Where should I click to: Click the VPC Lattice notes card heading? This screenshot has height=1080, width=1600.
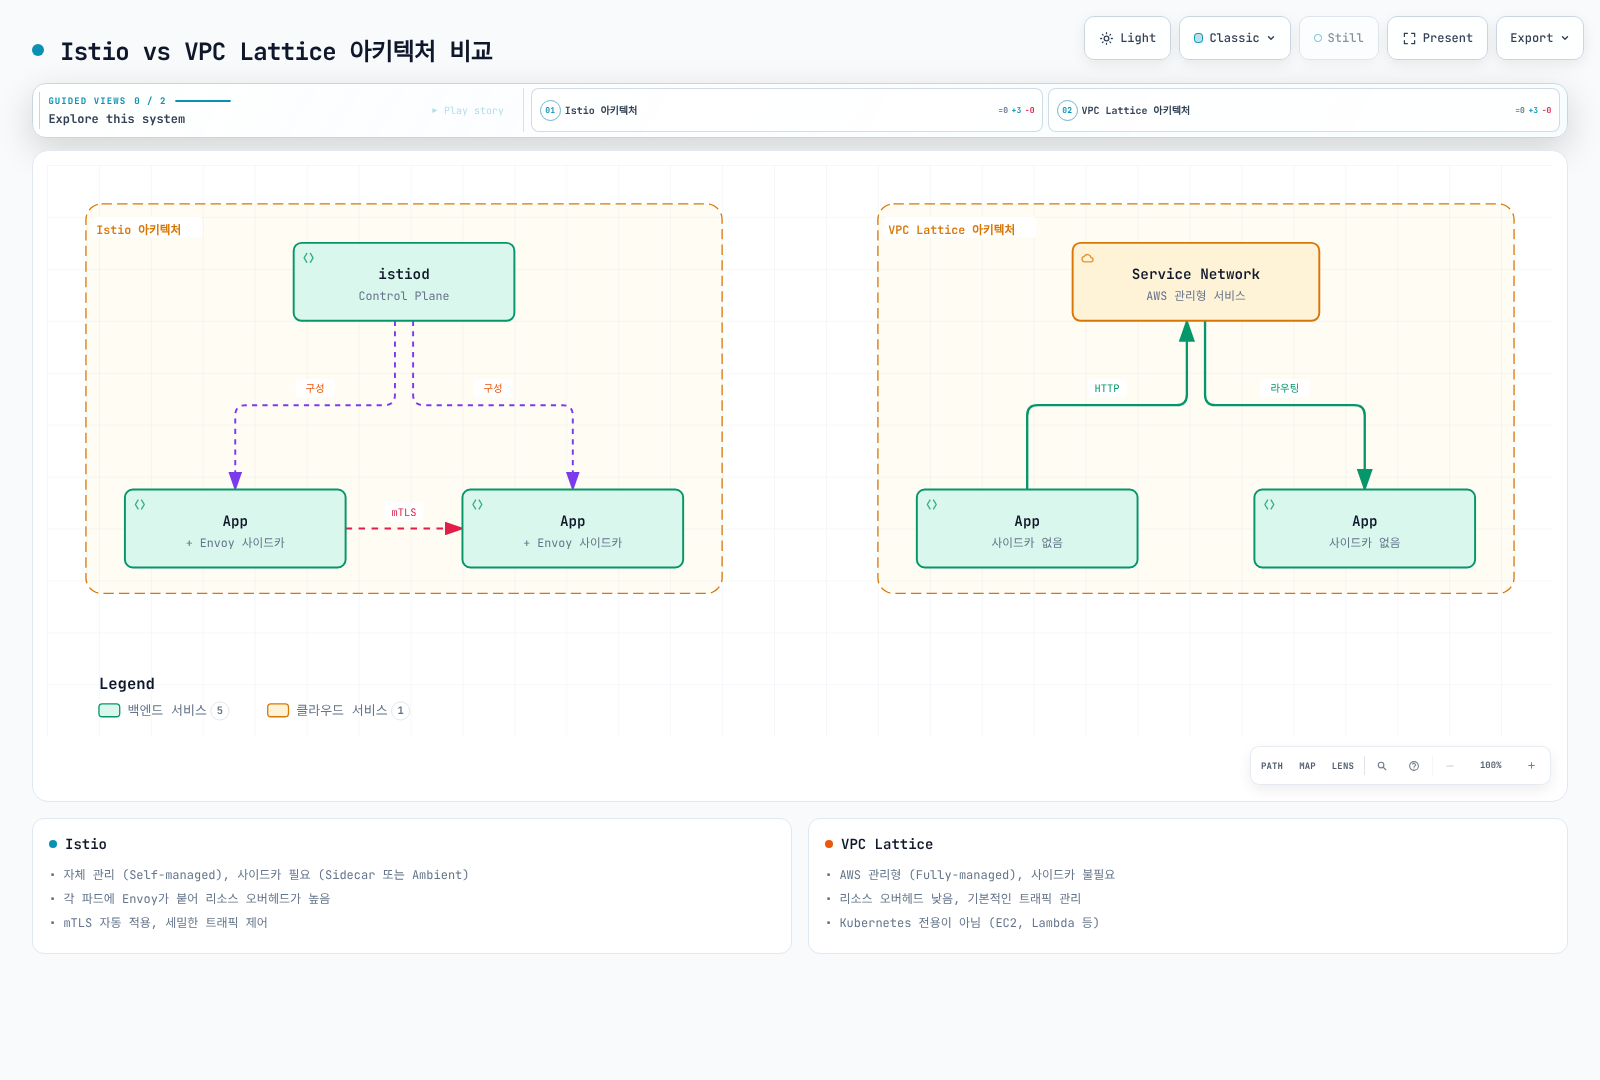887,844
